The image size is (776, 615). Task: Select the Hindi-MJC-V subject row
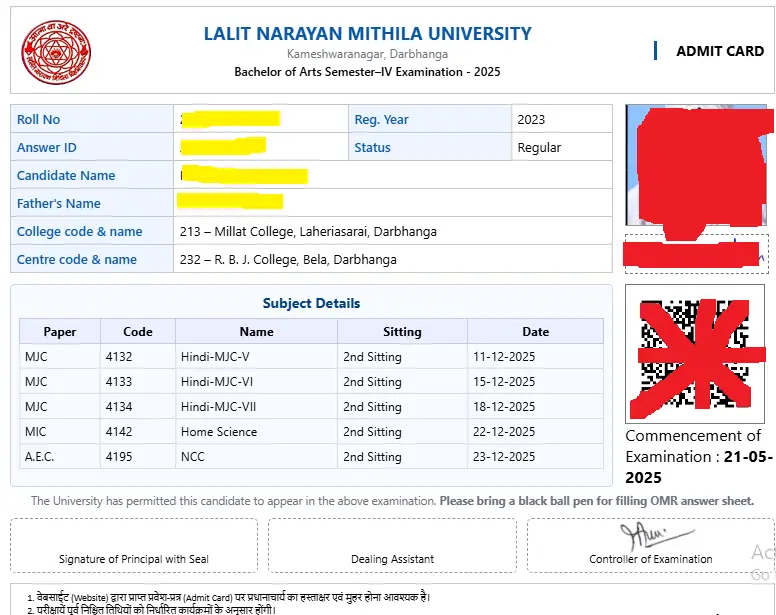click(x=215, y=357)
